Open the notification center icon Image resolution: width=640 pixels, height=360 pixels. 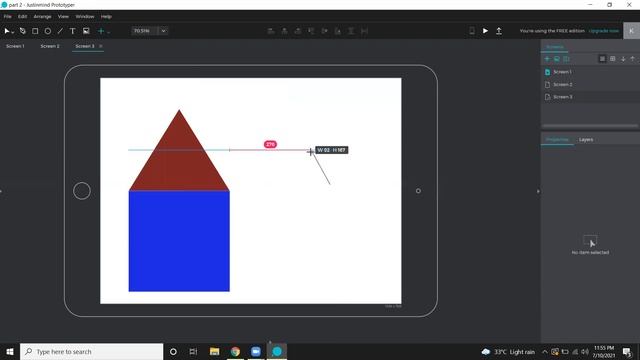pos(627,351)
